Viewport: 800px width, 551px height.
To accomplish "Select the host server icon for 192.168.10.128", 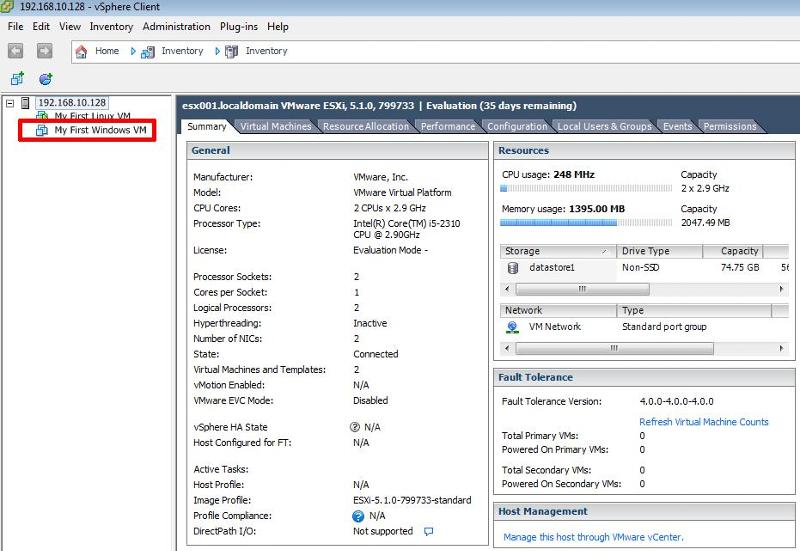I will [25, 103].
